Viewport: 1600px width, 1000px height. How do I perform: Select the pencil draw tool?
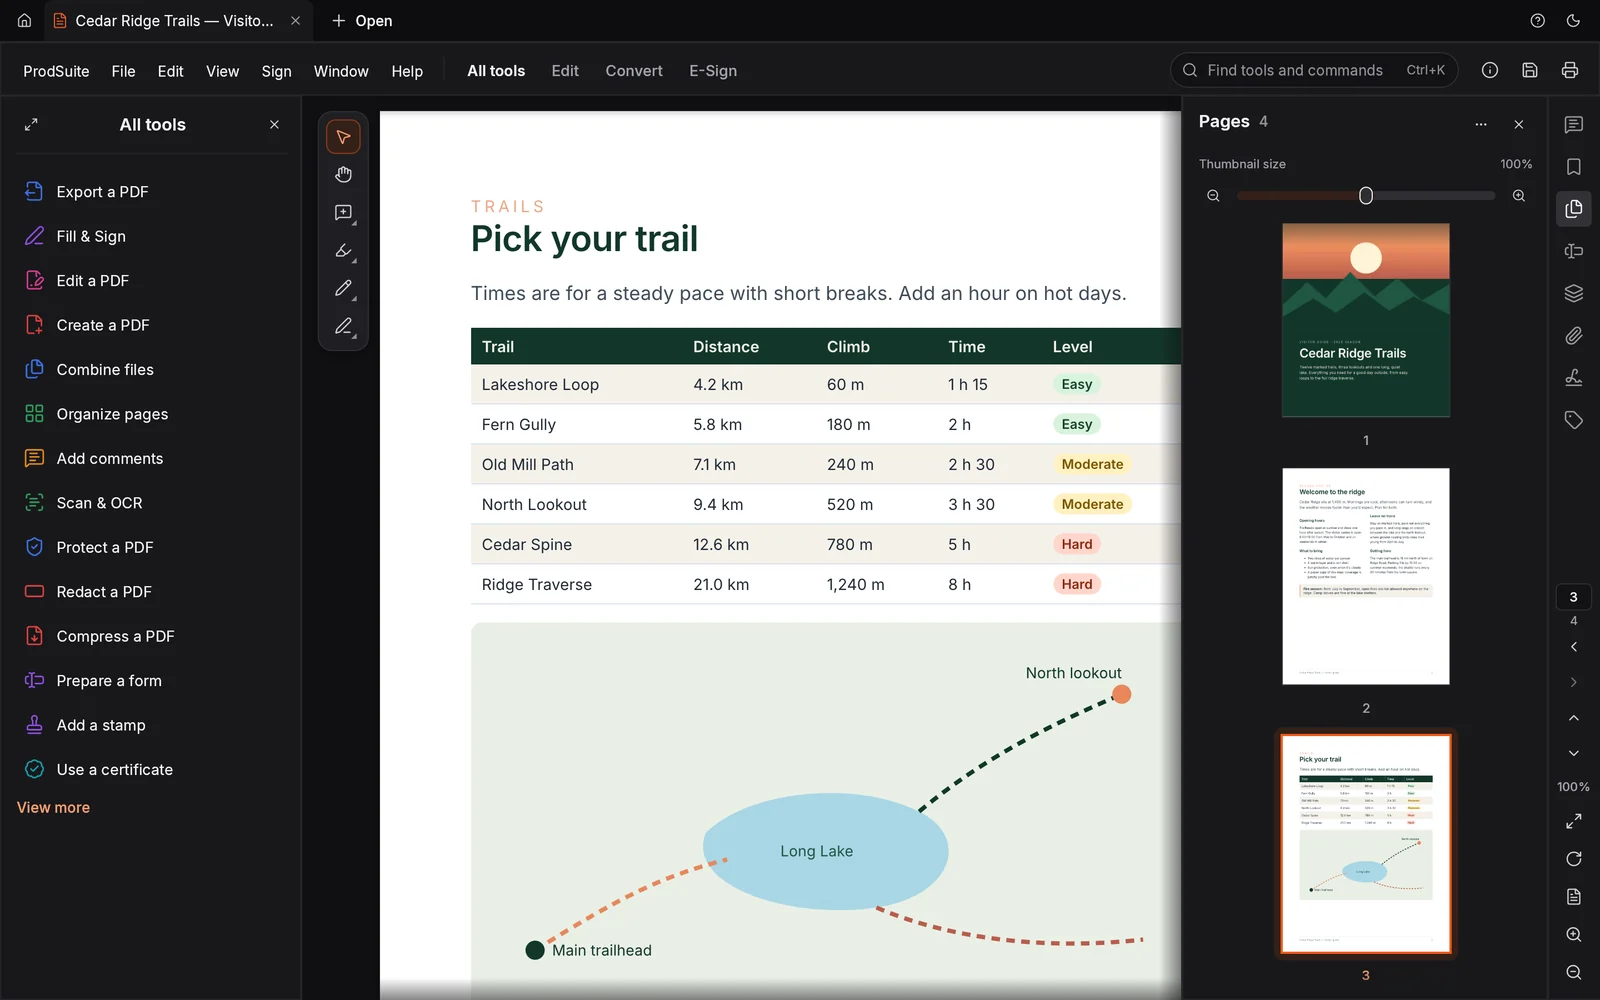pos(343,289)
